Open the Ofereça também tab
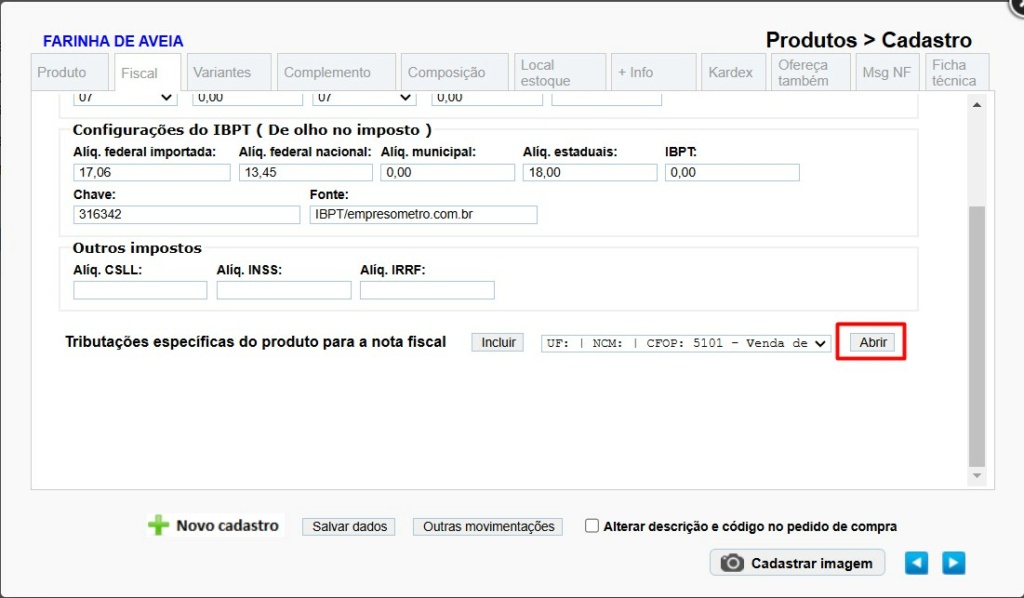This screenshot has height=598, width=1024. click(811, 72)
